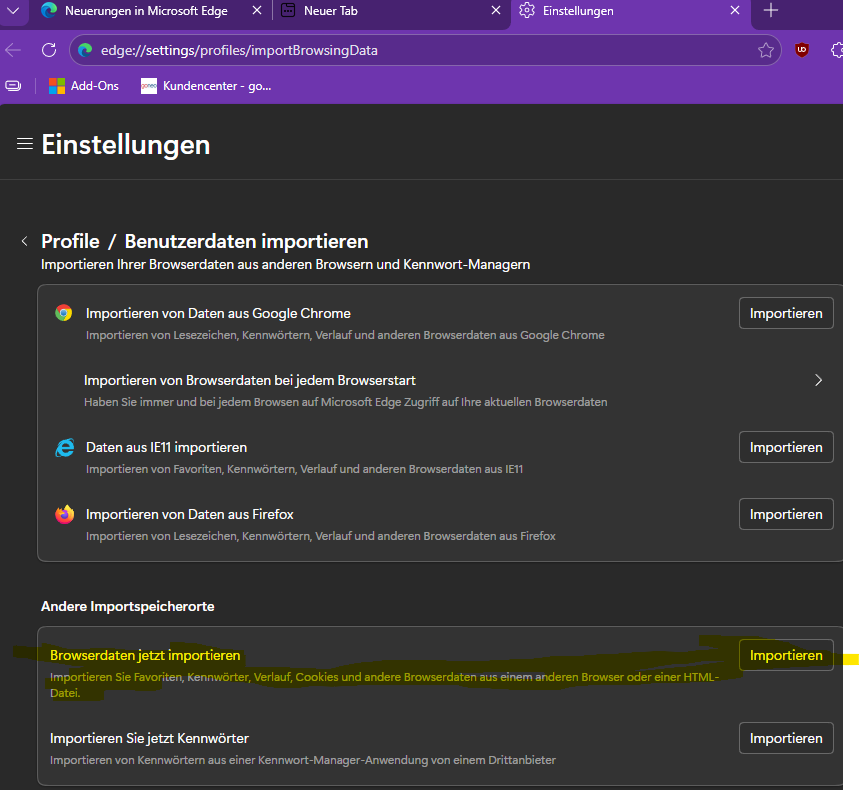
Task: Close the Neuer Tab tab
Action: pyautogui.click(x=495, y=10)
